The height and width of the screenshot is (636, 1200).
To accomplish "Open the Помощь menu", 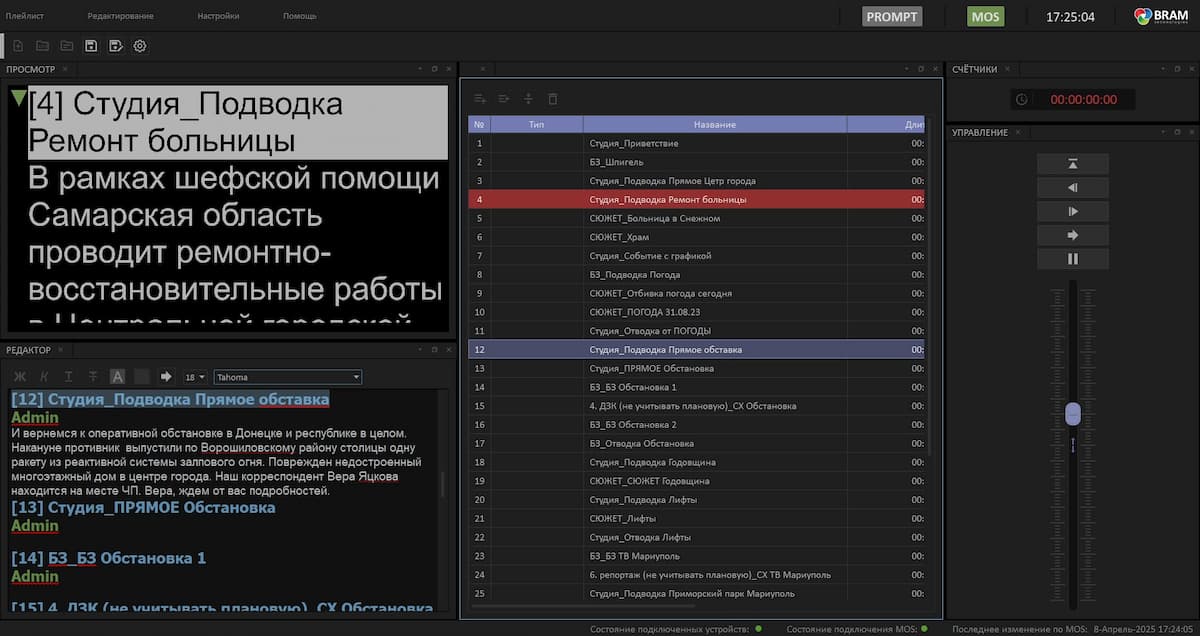I will tap(300, 16).
